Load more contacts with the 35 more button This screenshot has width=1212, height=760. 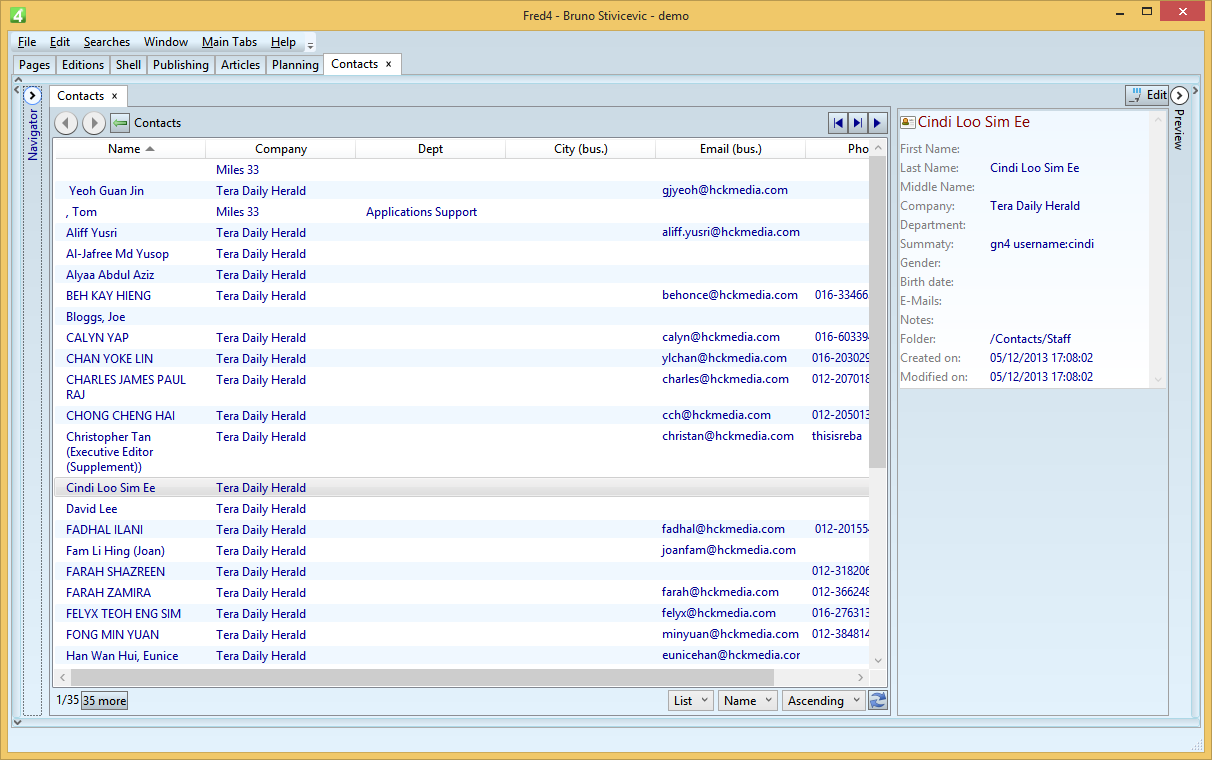pyautogui.click(x=105, y=701)
